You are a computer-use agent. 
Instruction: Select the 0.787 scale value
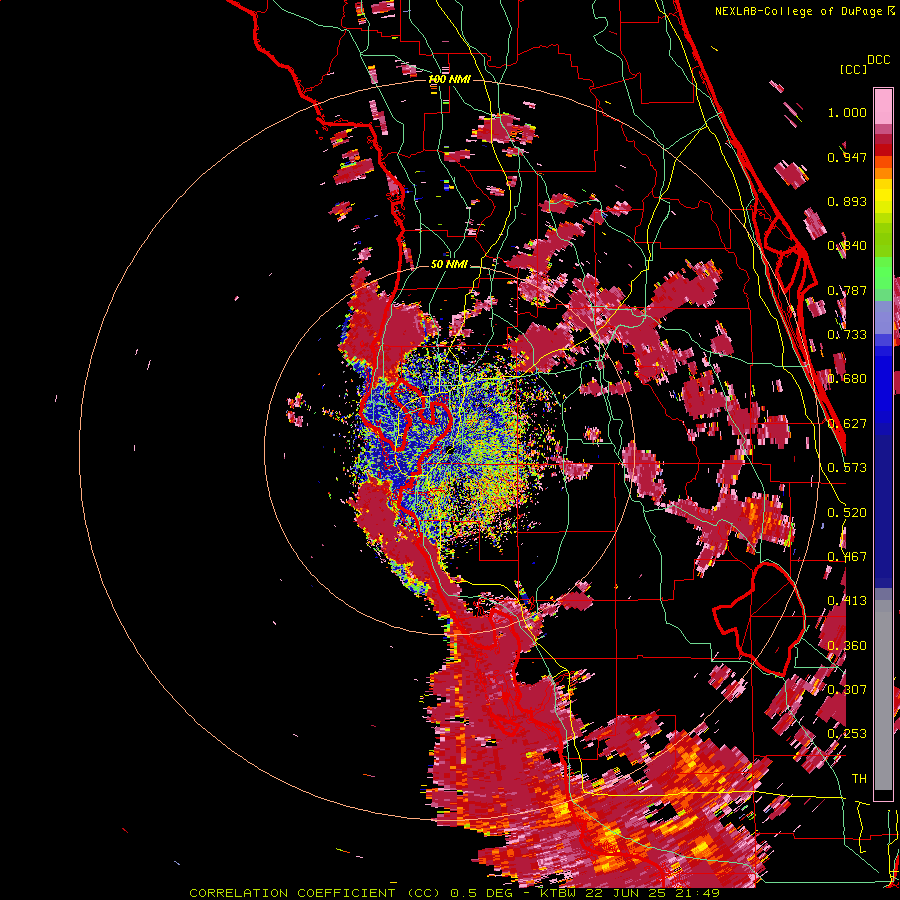(x=847, y=290)
